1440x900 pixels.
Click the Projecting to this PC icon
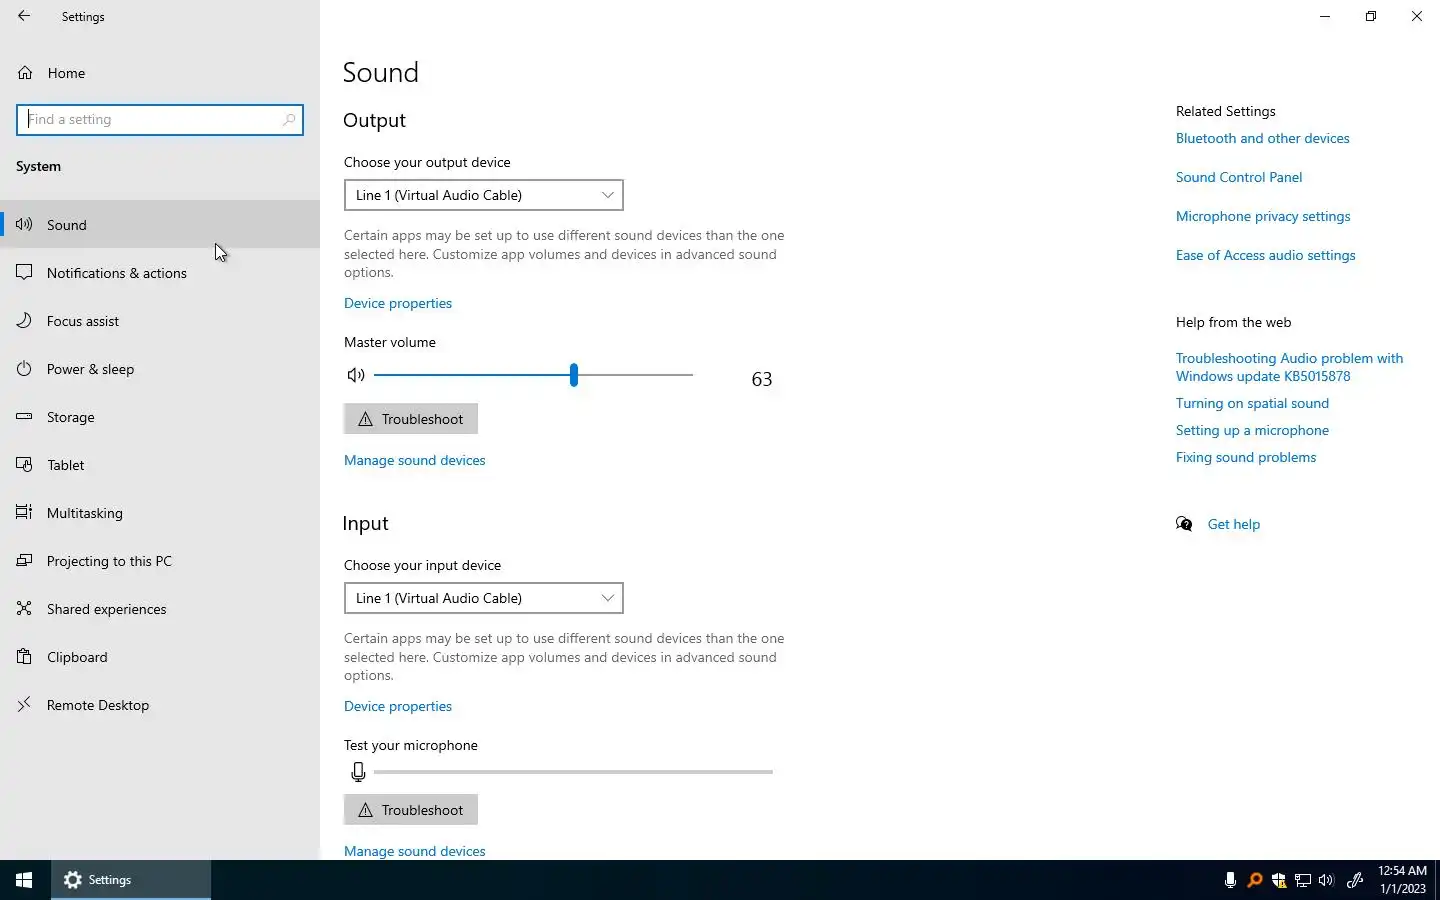(24, 561)
